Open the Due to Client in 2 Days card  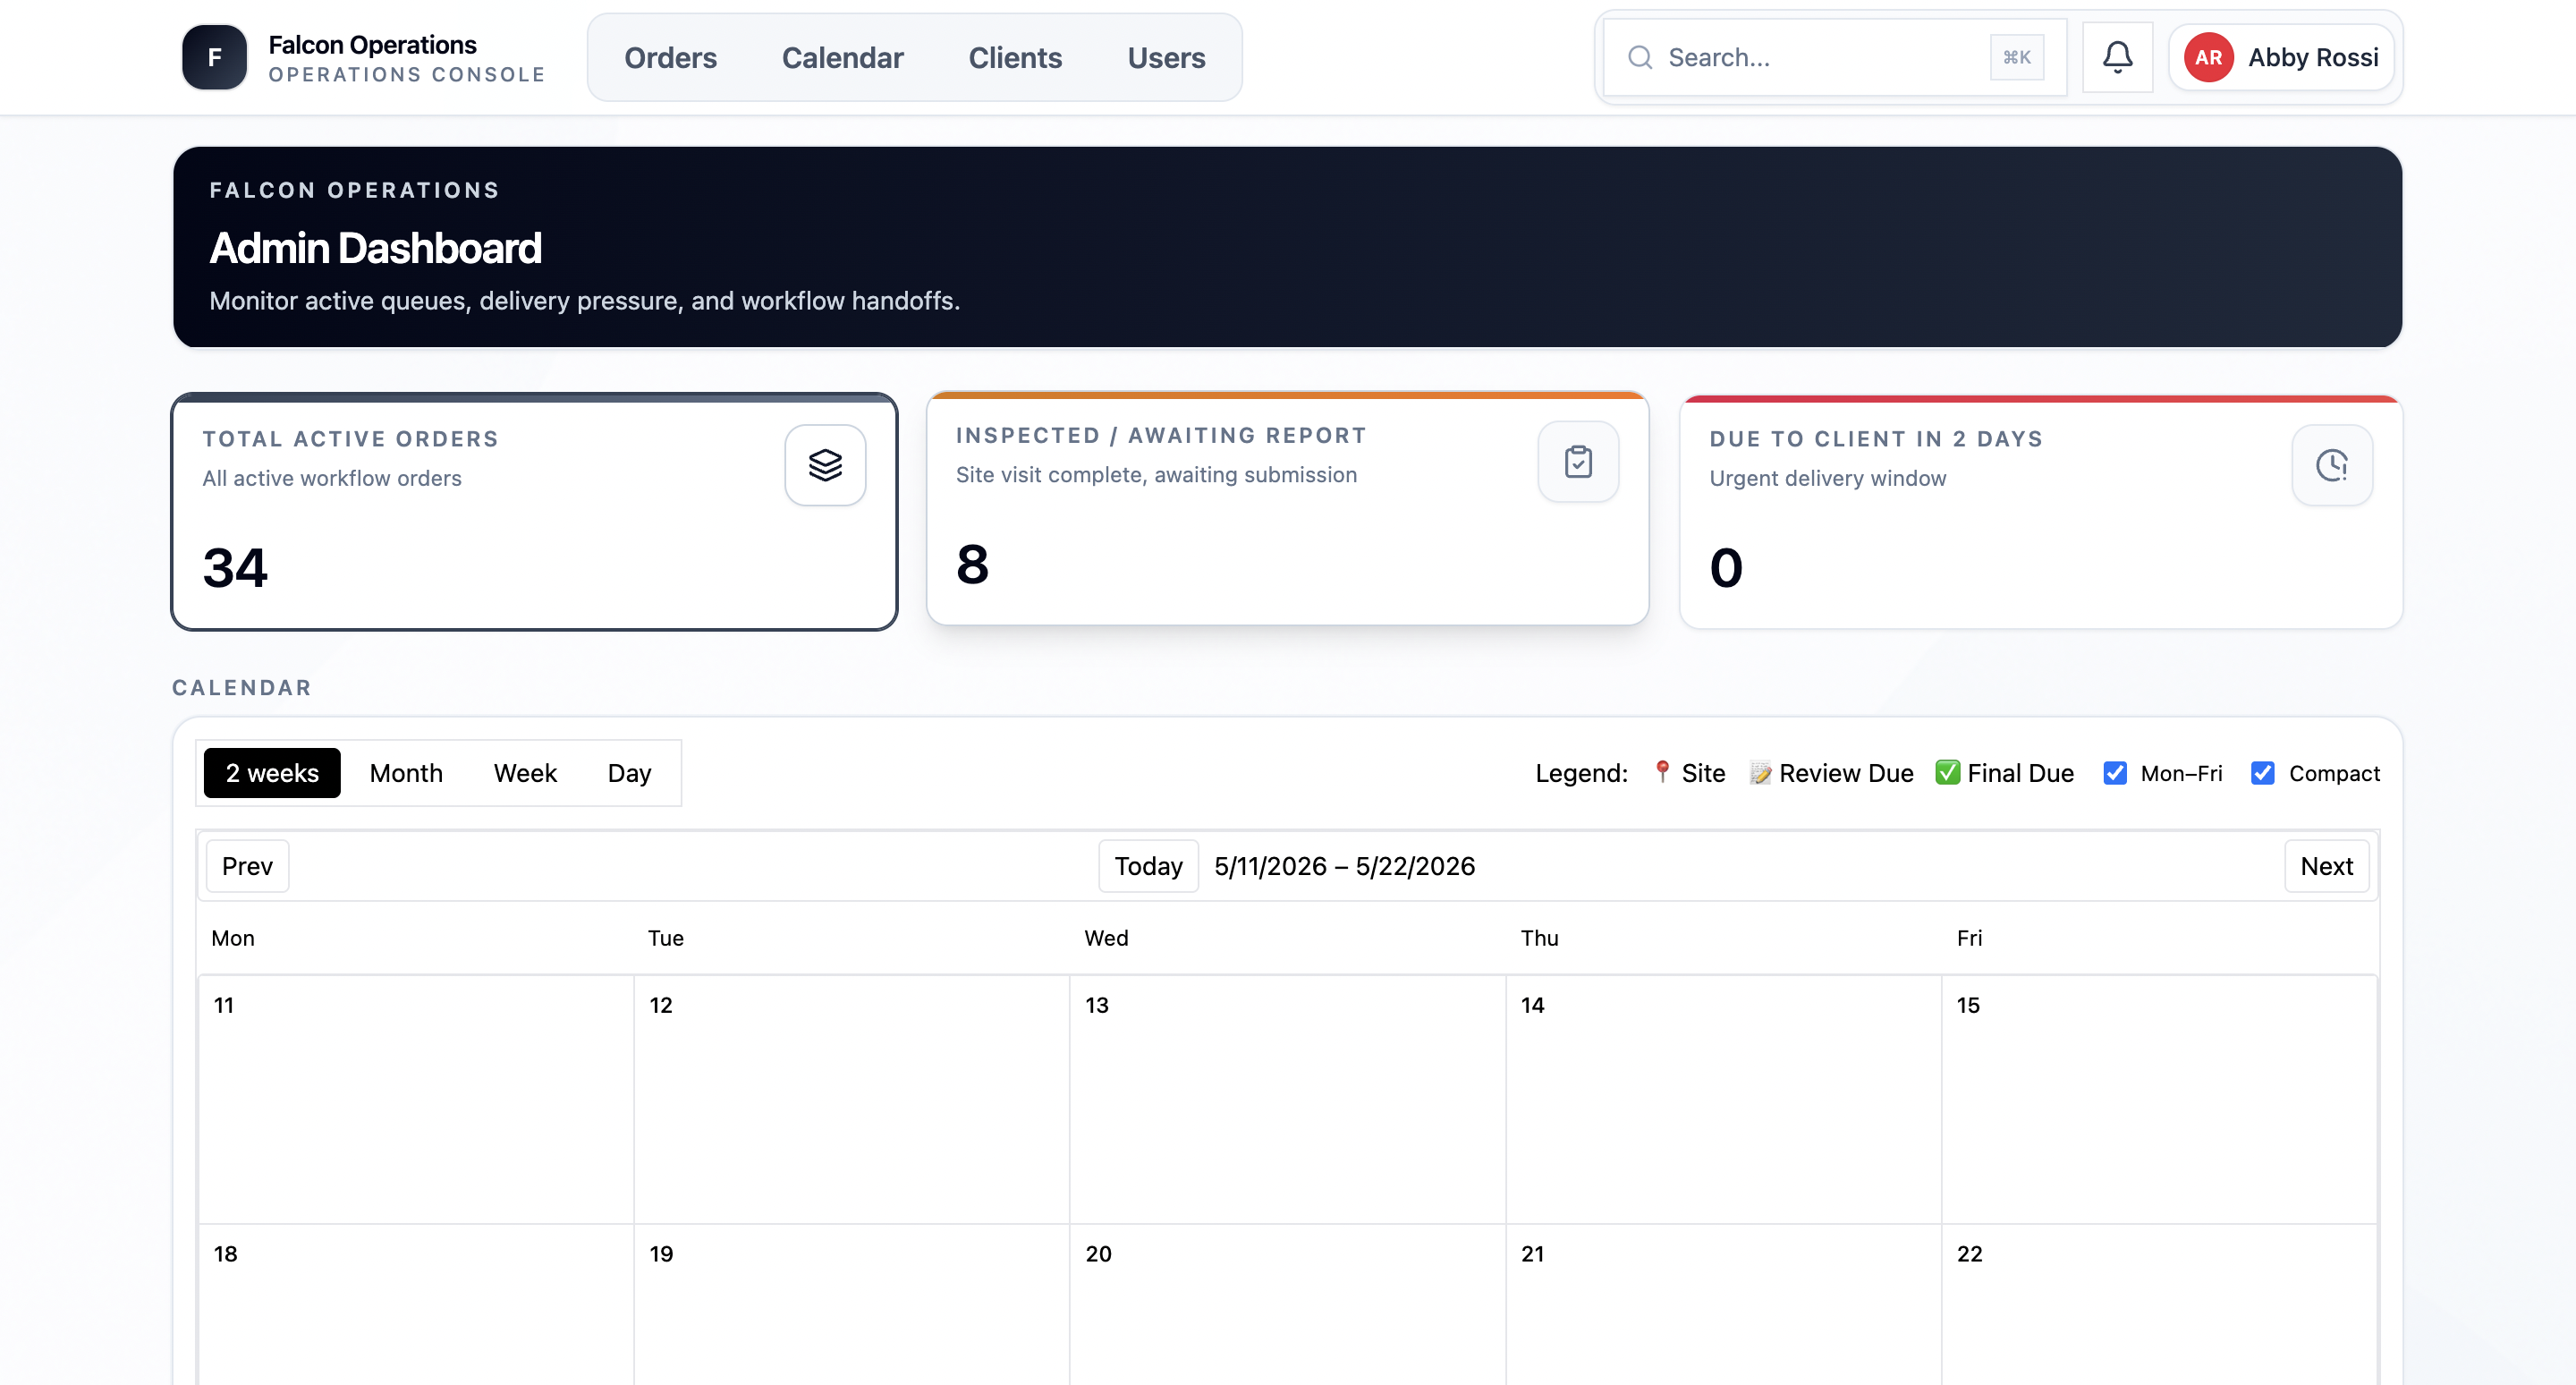pos(2041,512)
